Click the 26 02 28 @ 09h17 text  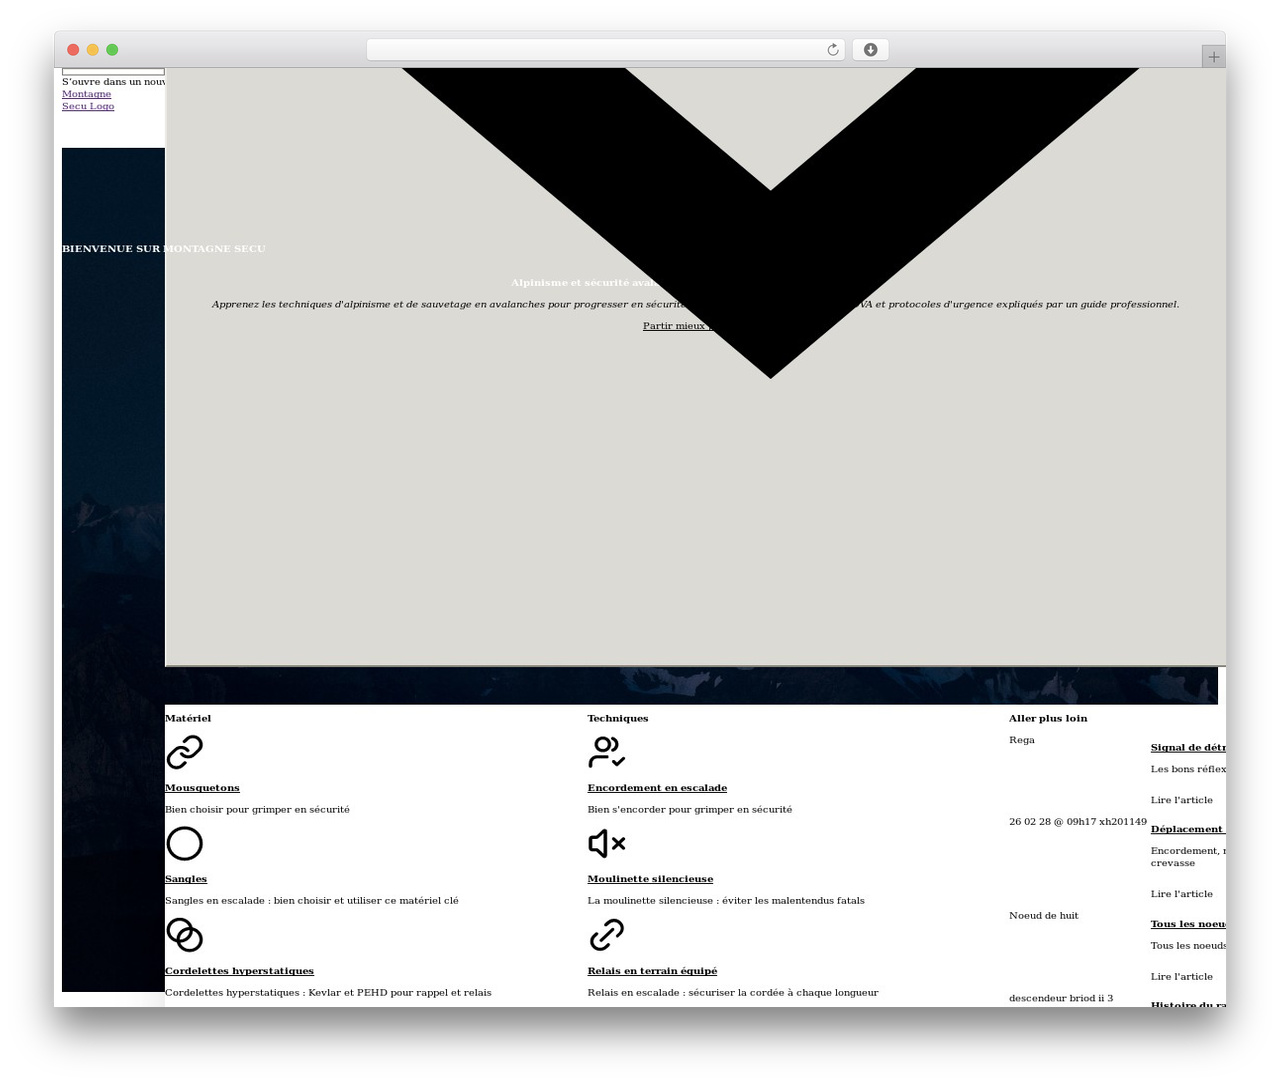coord(1078,822)
